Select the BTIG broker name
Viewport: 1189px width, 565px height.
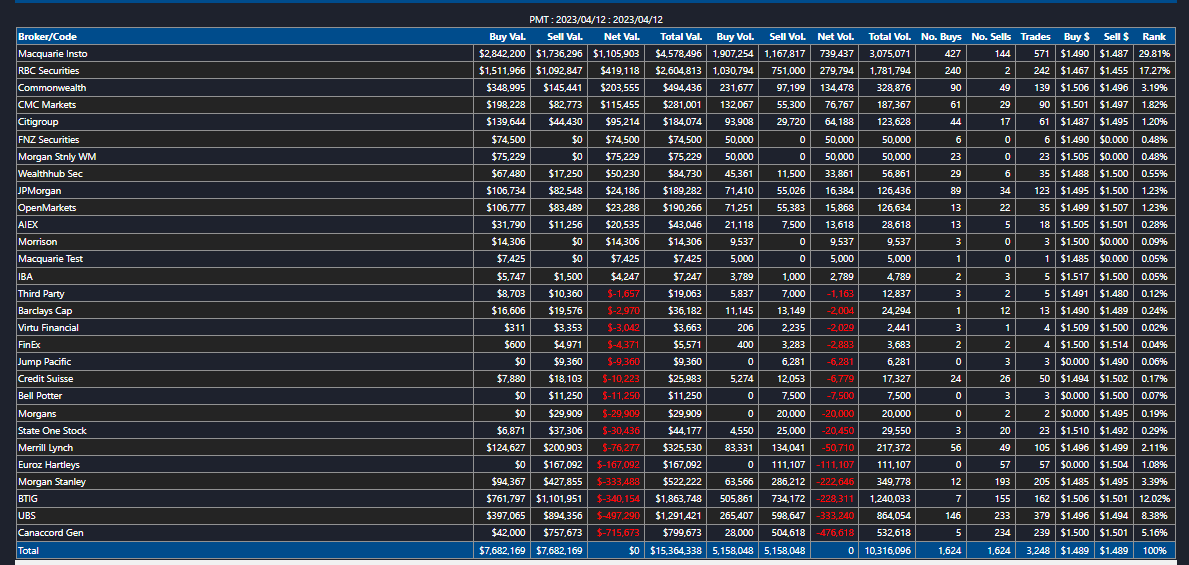(x=27, y=499)
